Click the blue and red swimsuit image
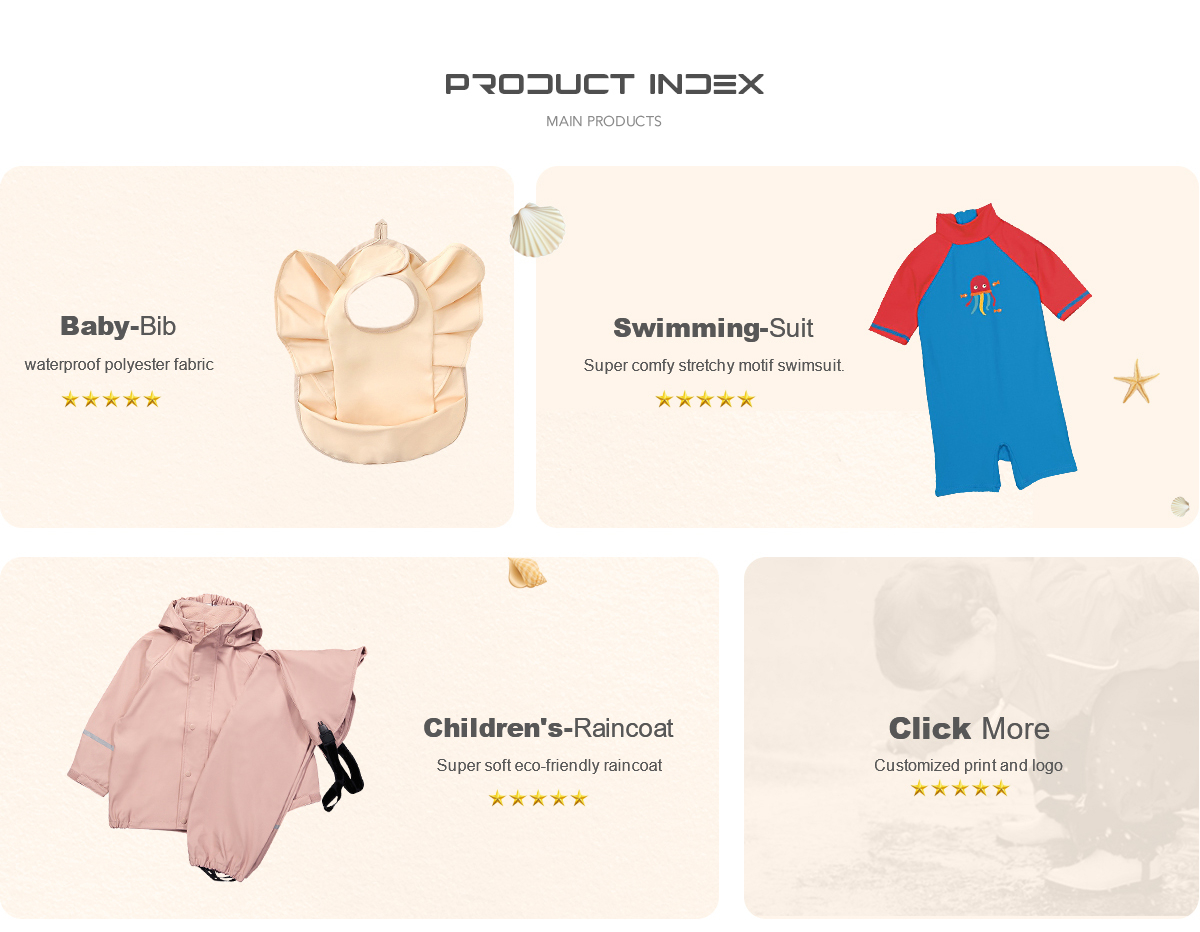 pos(980,349)
